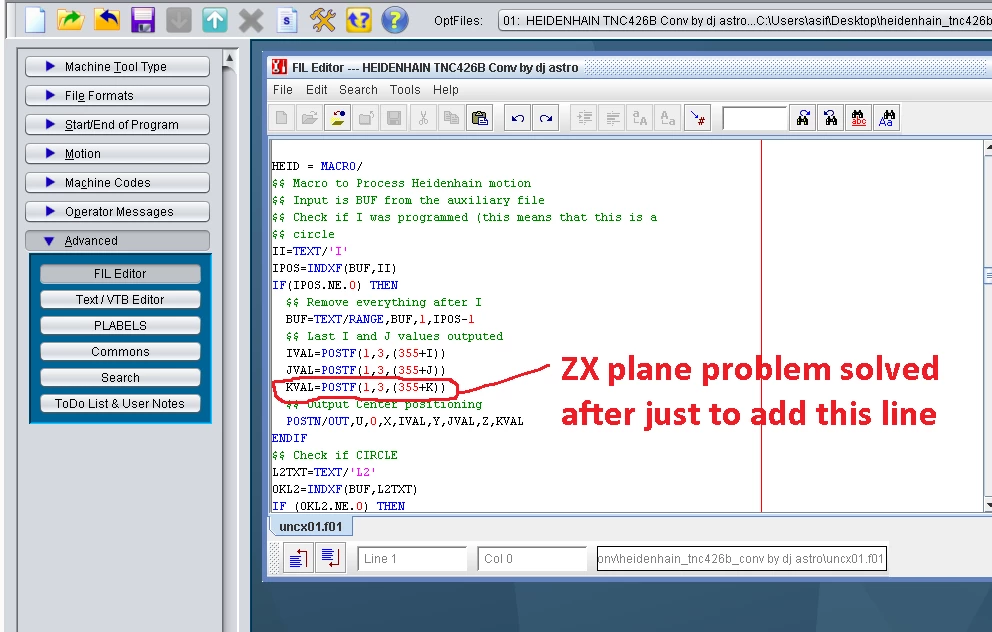Click the go to line number arrow-# icon
Image resolution: width=992 pixels, height=632 pixels.
tap(698, 118)
